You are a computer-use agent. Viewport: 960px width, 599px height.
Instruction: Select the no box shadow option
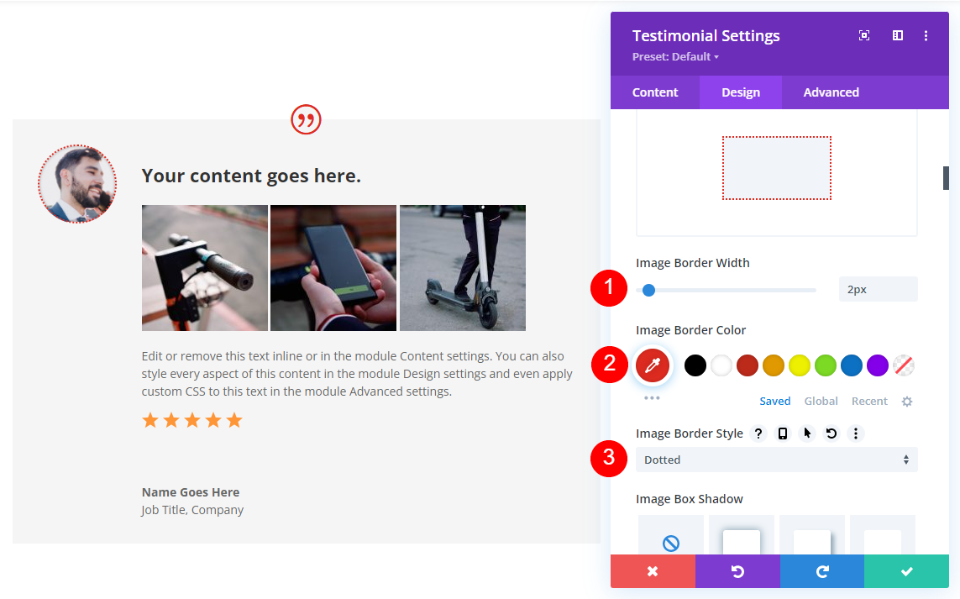point(671,536)
